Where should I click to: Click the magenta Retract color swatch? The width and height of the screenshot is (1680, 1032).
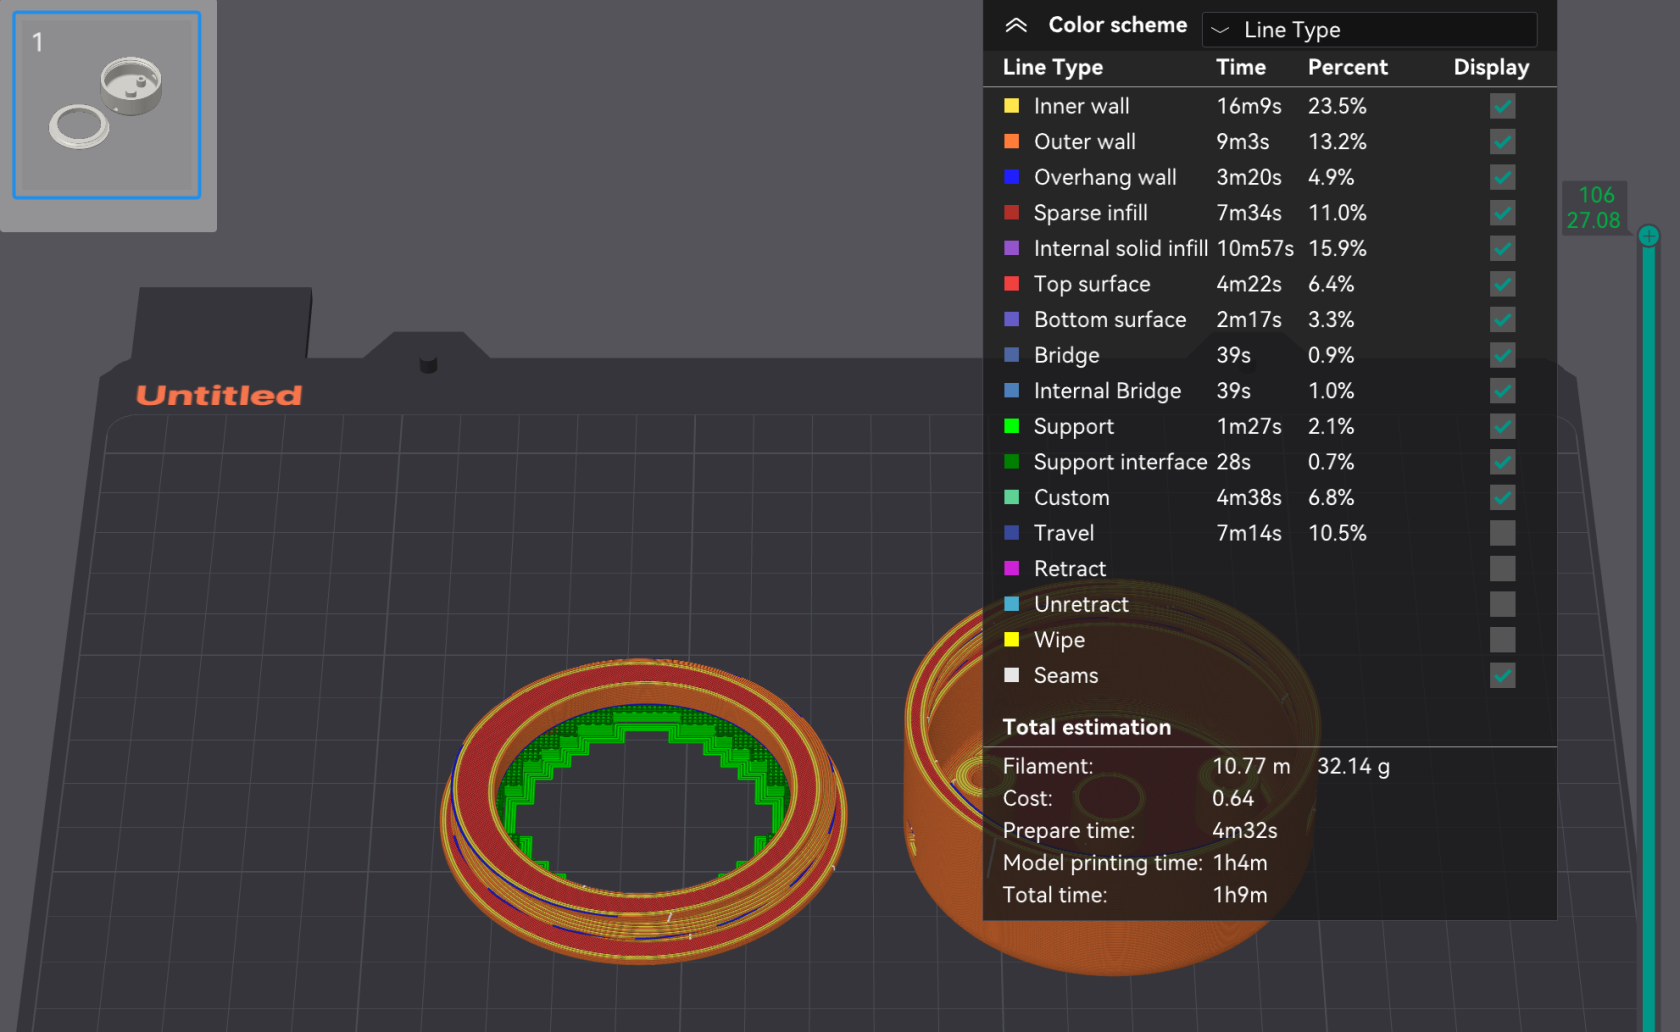pyautogui.click(x=1012, y=569)
